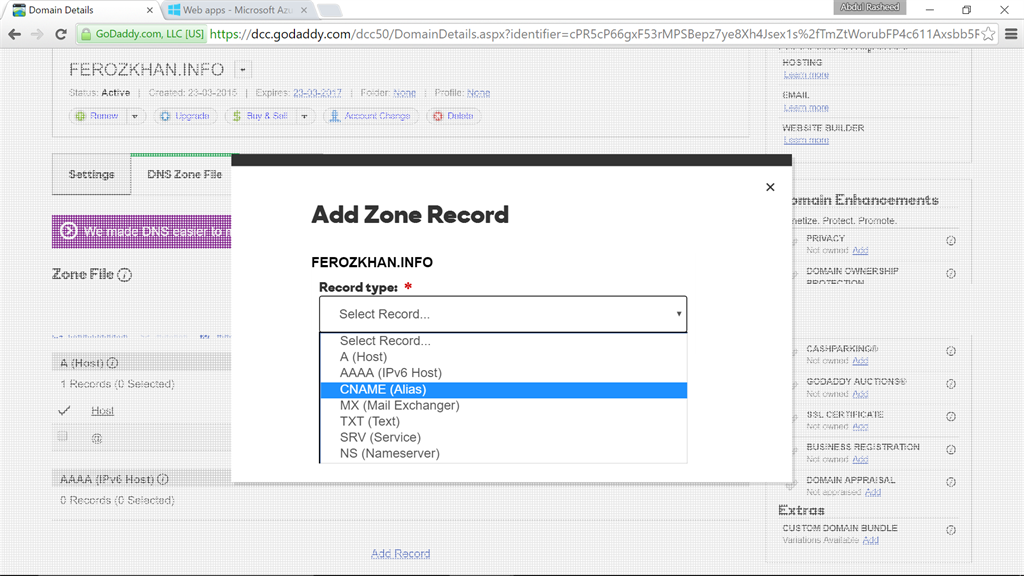
Task: Reload the page with refresh icon
Action: coord(61,34)
